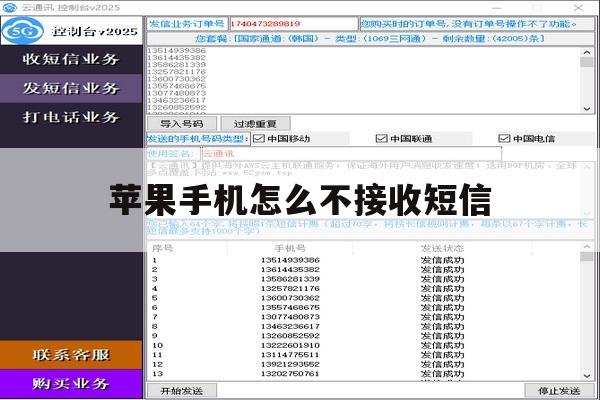Click the 发送状态 column header
This screenshot has height=400, width=600.
tap(442, 248)
